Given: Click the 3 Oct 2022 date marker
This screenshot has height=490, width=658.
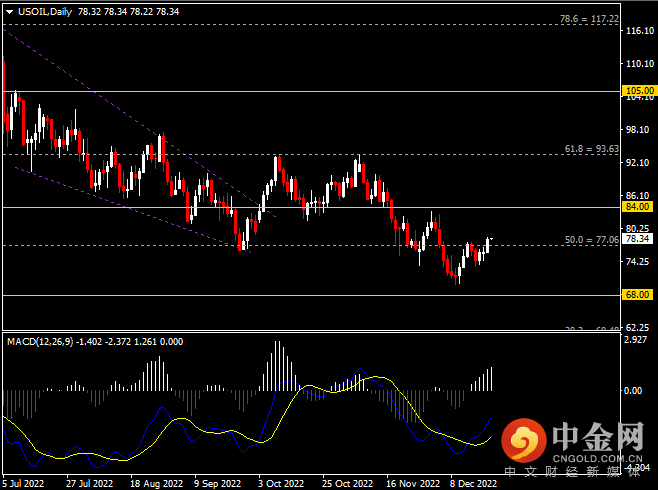Looking at the screenshot, I should pos(278,481).
